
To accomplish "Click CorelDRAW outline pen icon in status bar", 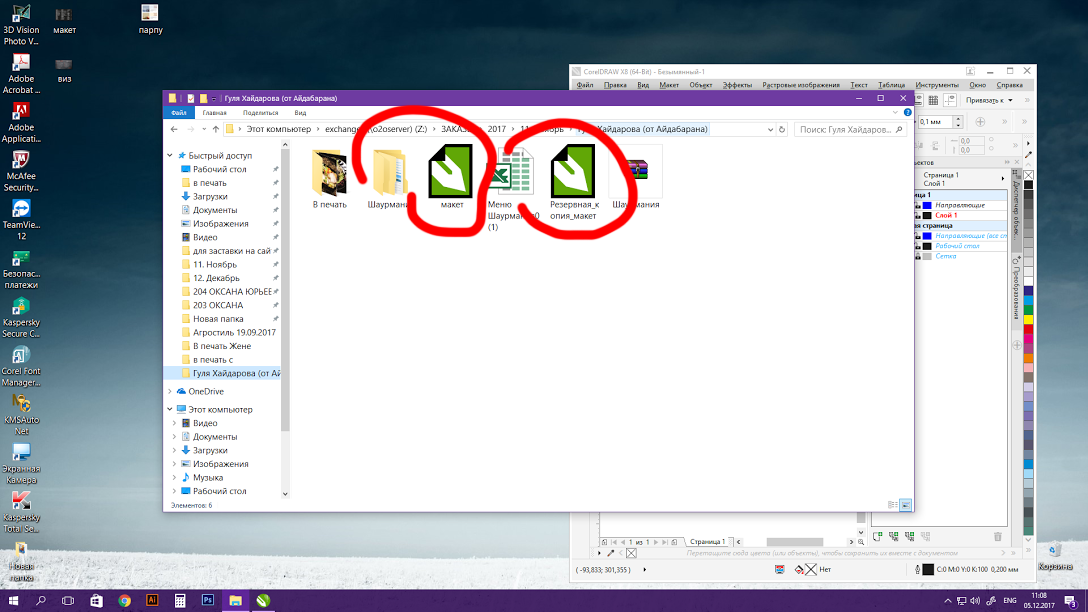I will point(917,570).
